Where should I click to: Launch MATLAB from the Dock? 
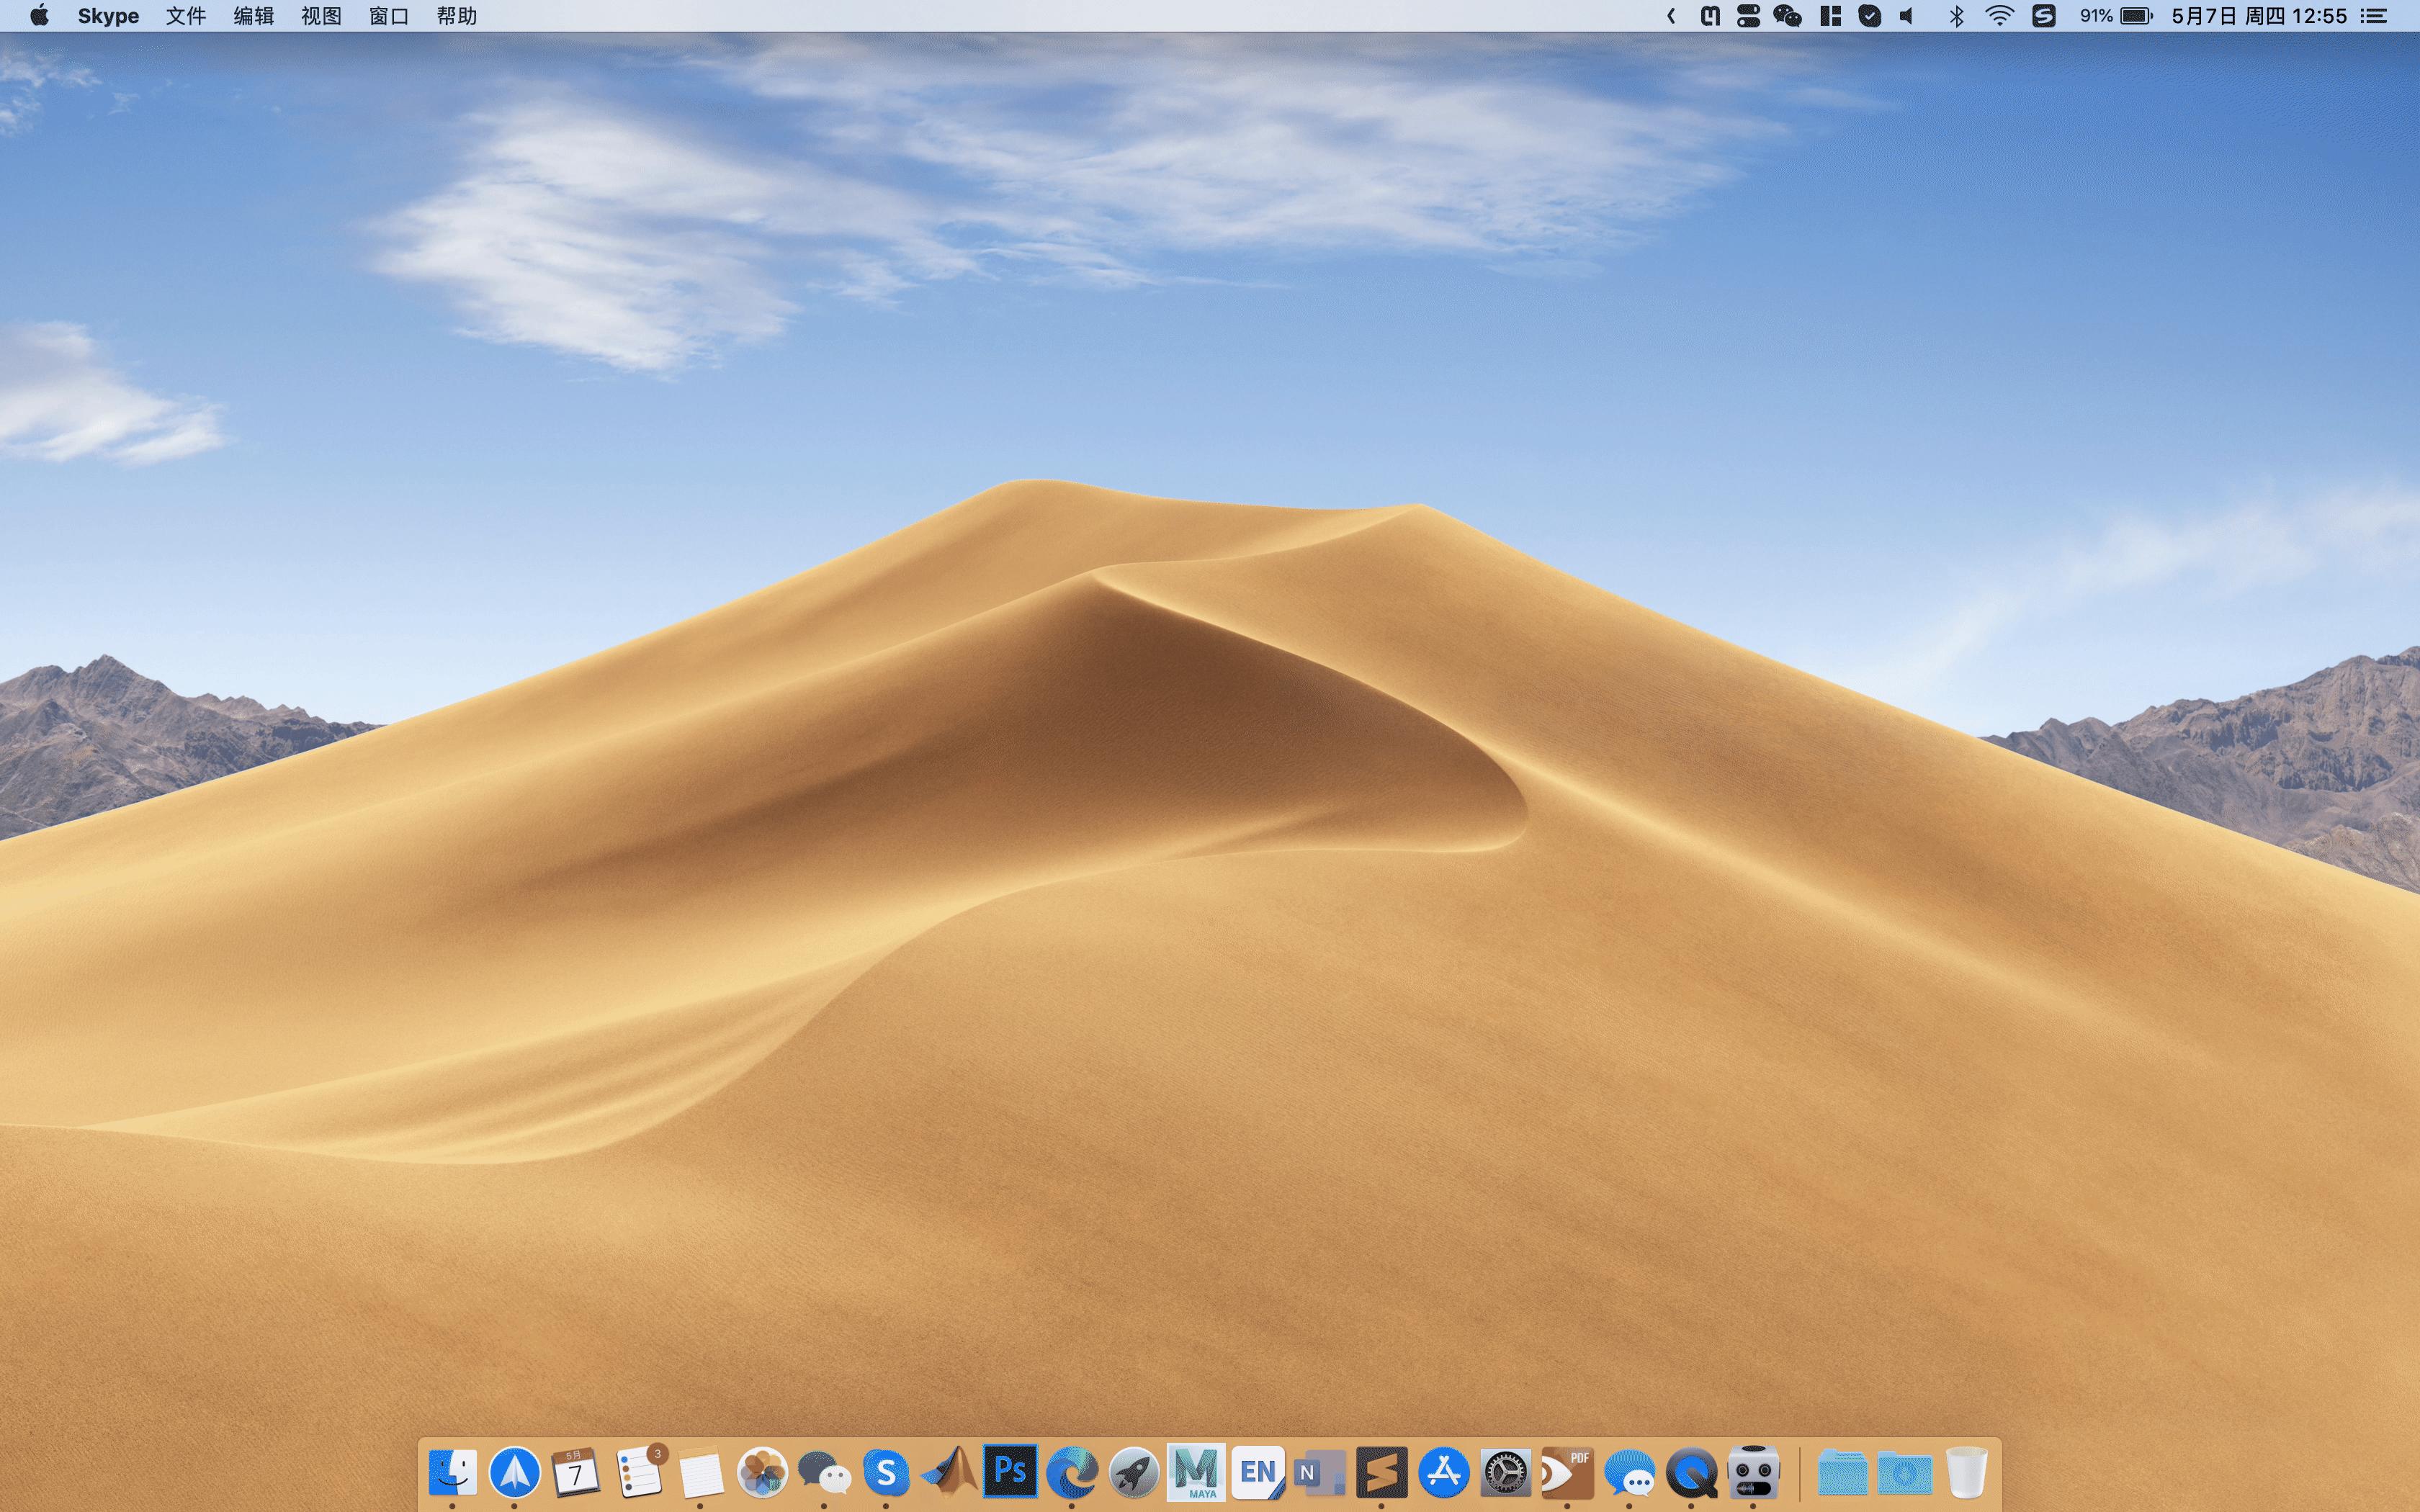point(948,1472)
